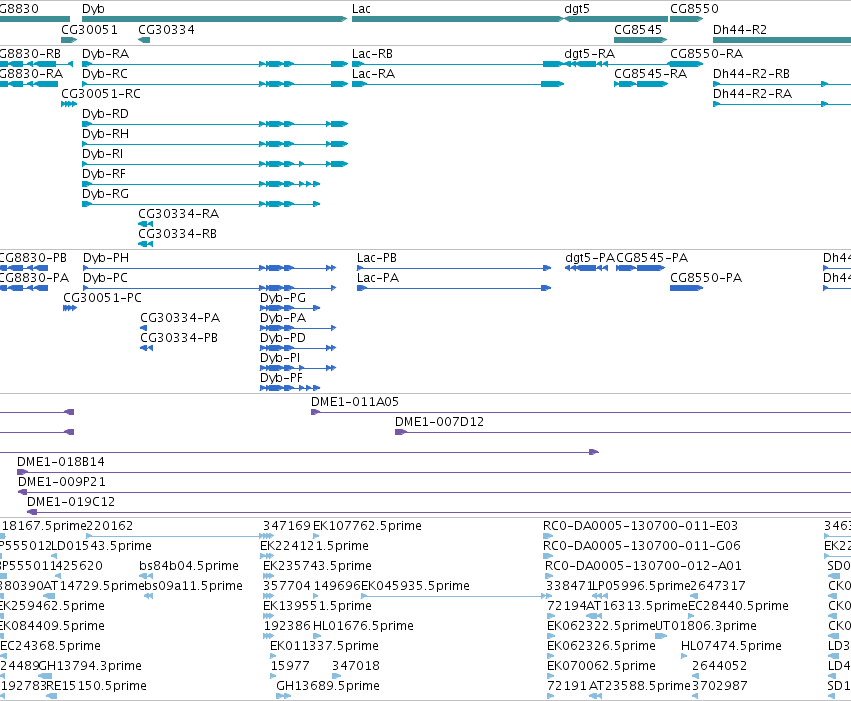
Task: Click the Dyb-PD protein label
Action: click(283, 338)
